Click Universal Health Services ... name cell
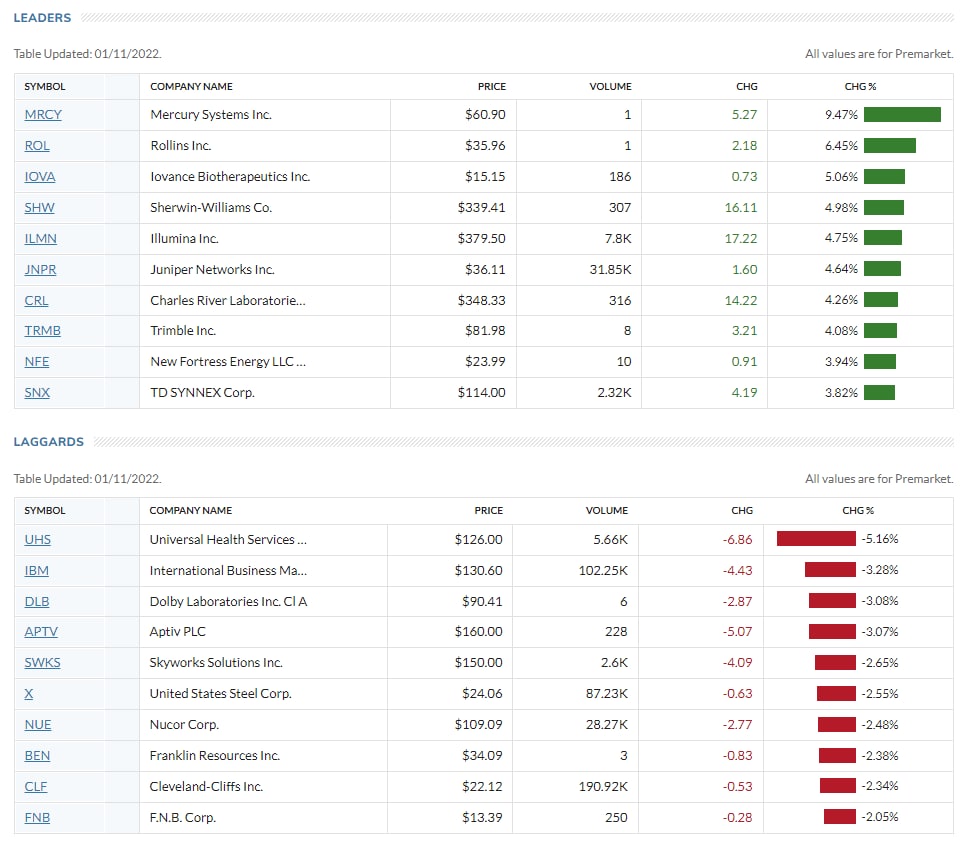The image size is (967, 843). click(228, 540)
